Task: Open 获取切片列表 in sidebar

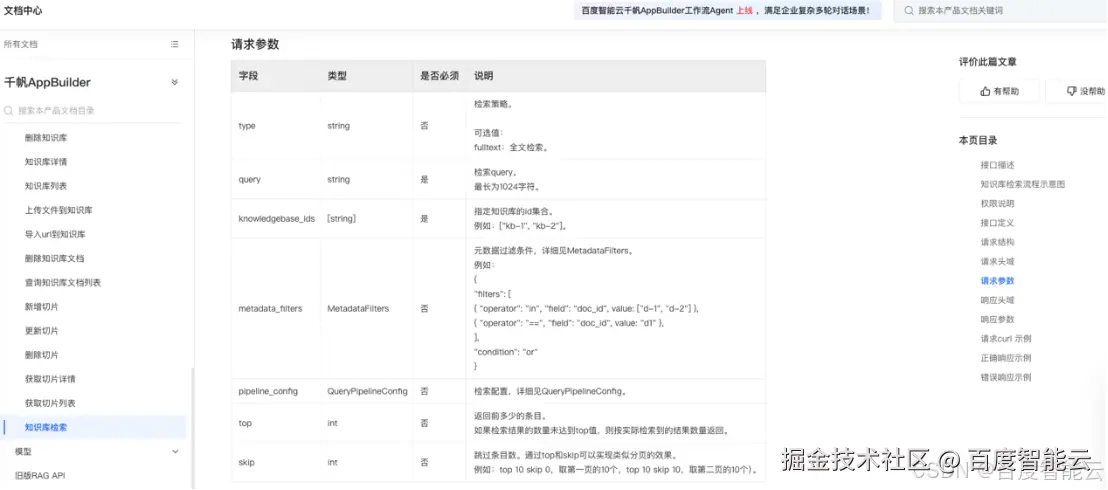Action: coord(50,403)
